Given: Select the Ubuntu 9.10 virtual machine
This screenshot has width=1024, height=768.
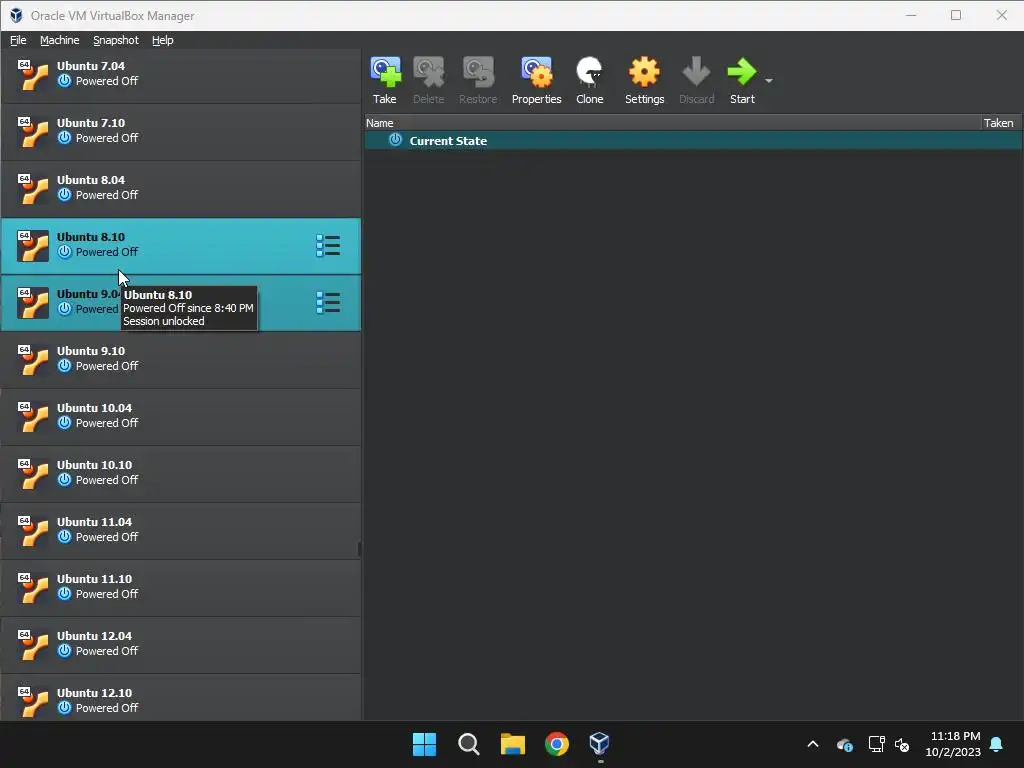Looking at the screenshot, I should click(181, 360).
